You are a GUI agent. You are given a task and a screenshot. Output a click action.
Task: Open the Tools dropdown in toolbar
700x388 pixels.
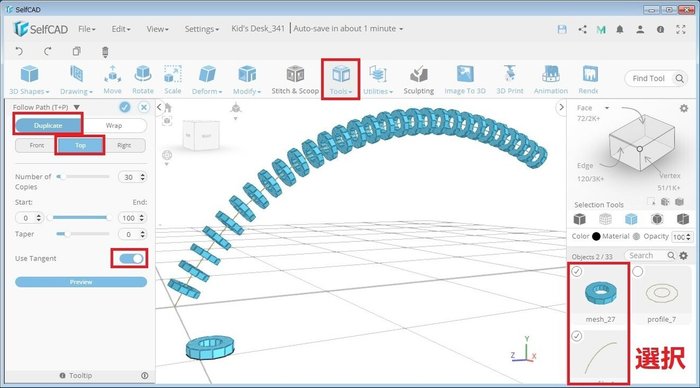(x=341, y=79)
